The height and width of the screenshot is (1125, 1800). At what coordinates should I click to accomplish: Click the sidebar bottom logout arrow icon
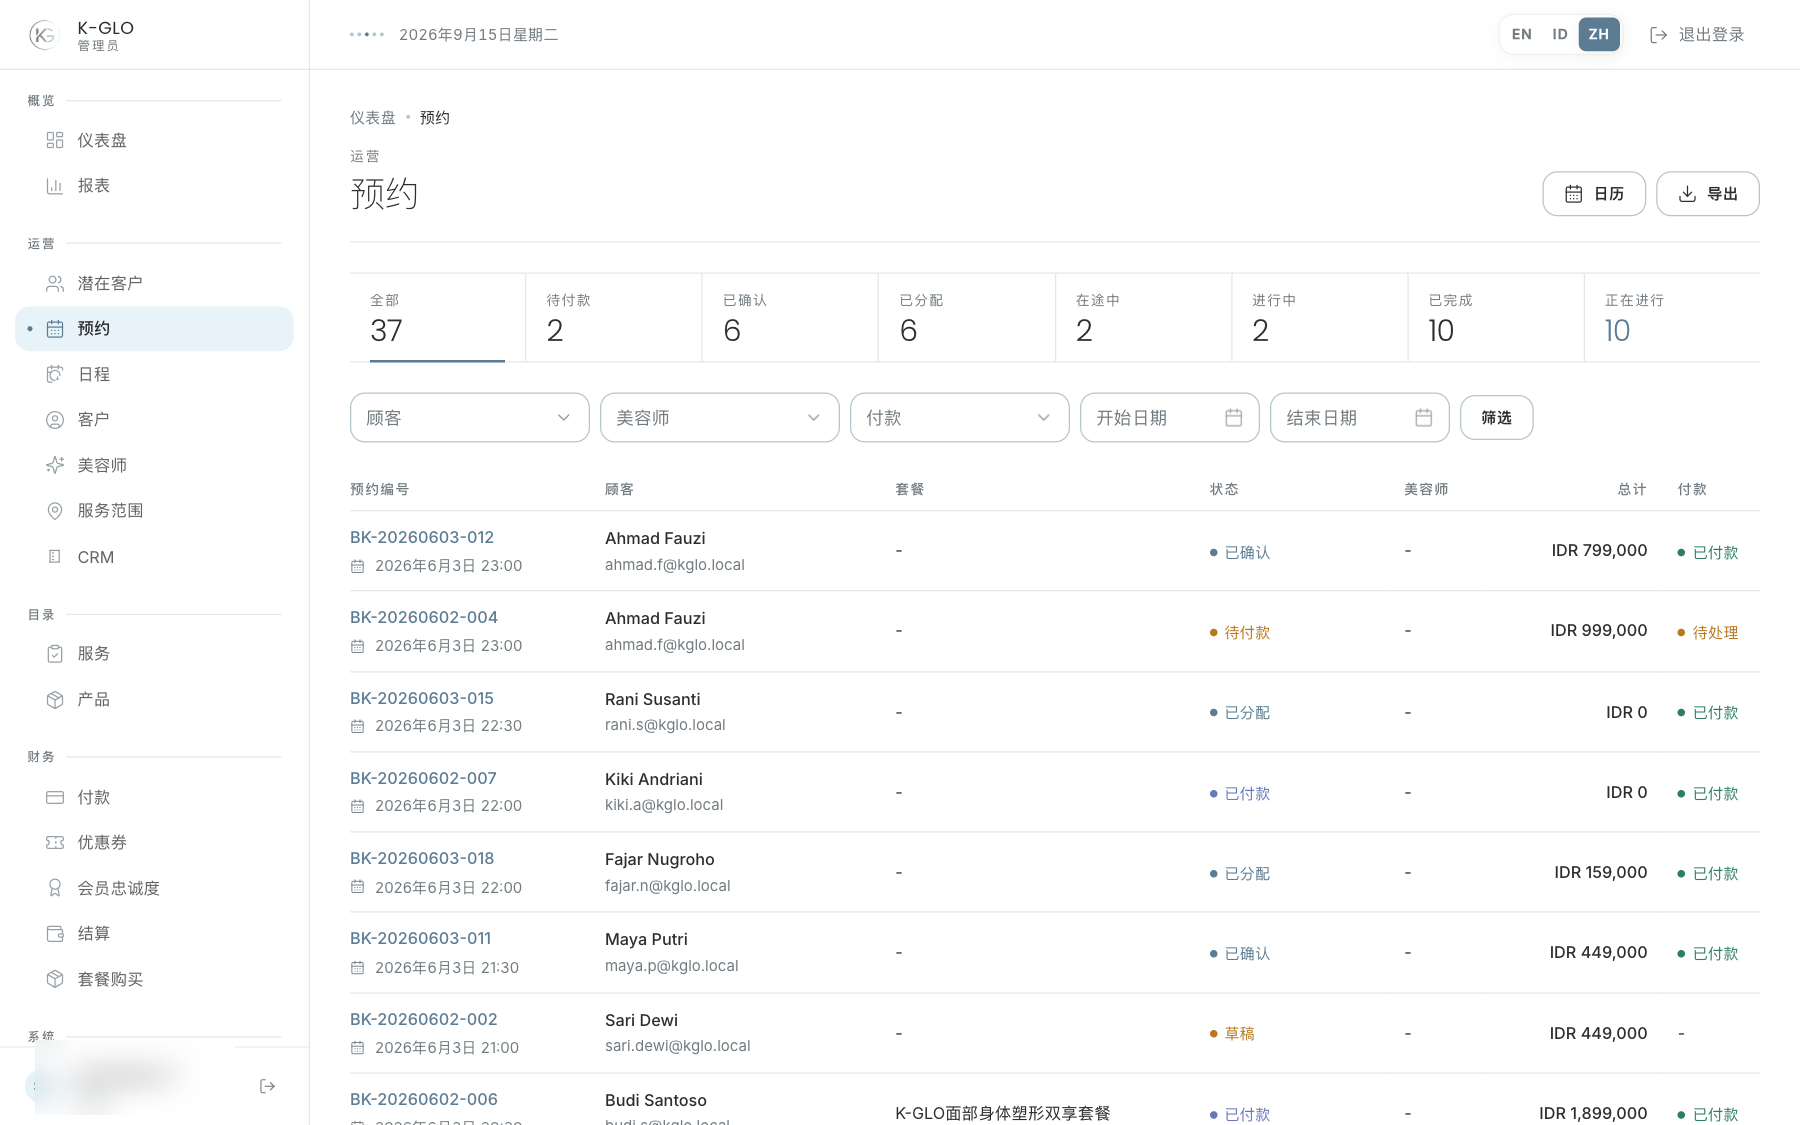(267, 1086)
